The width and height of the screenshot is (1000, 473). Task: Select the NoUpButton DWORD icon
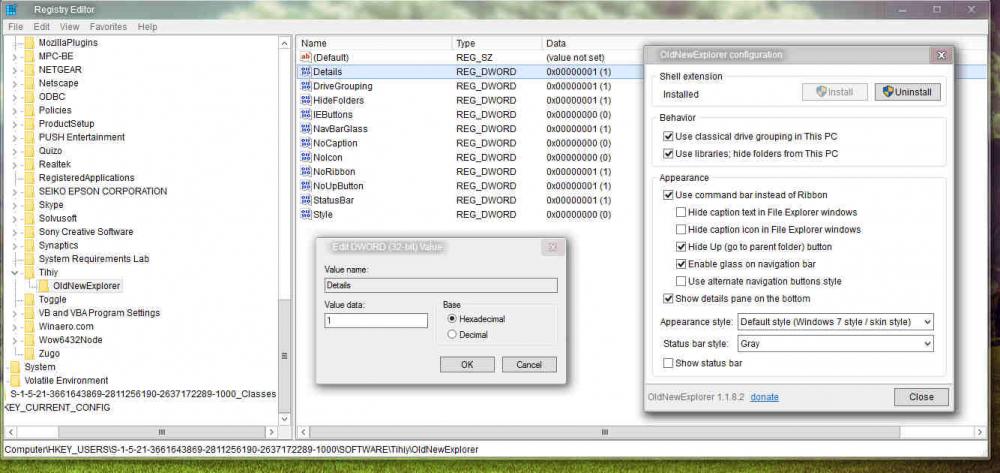pyautogui.click(x=305, y=186)
